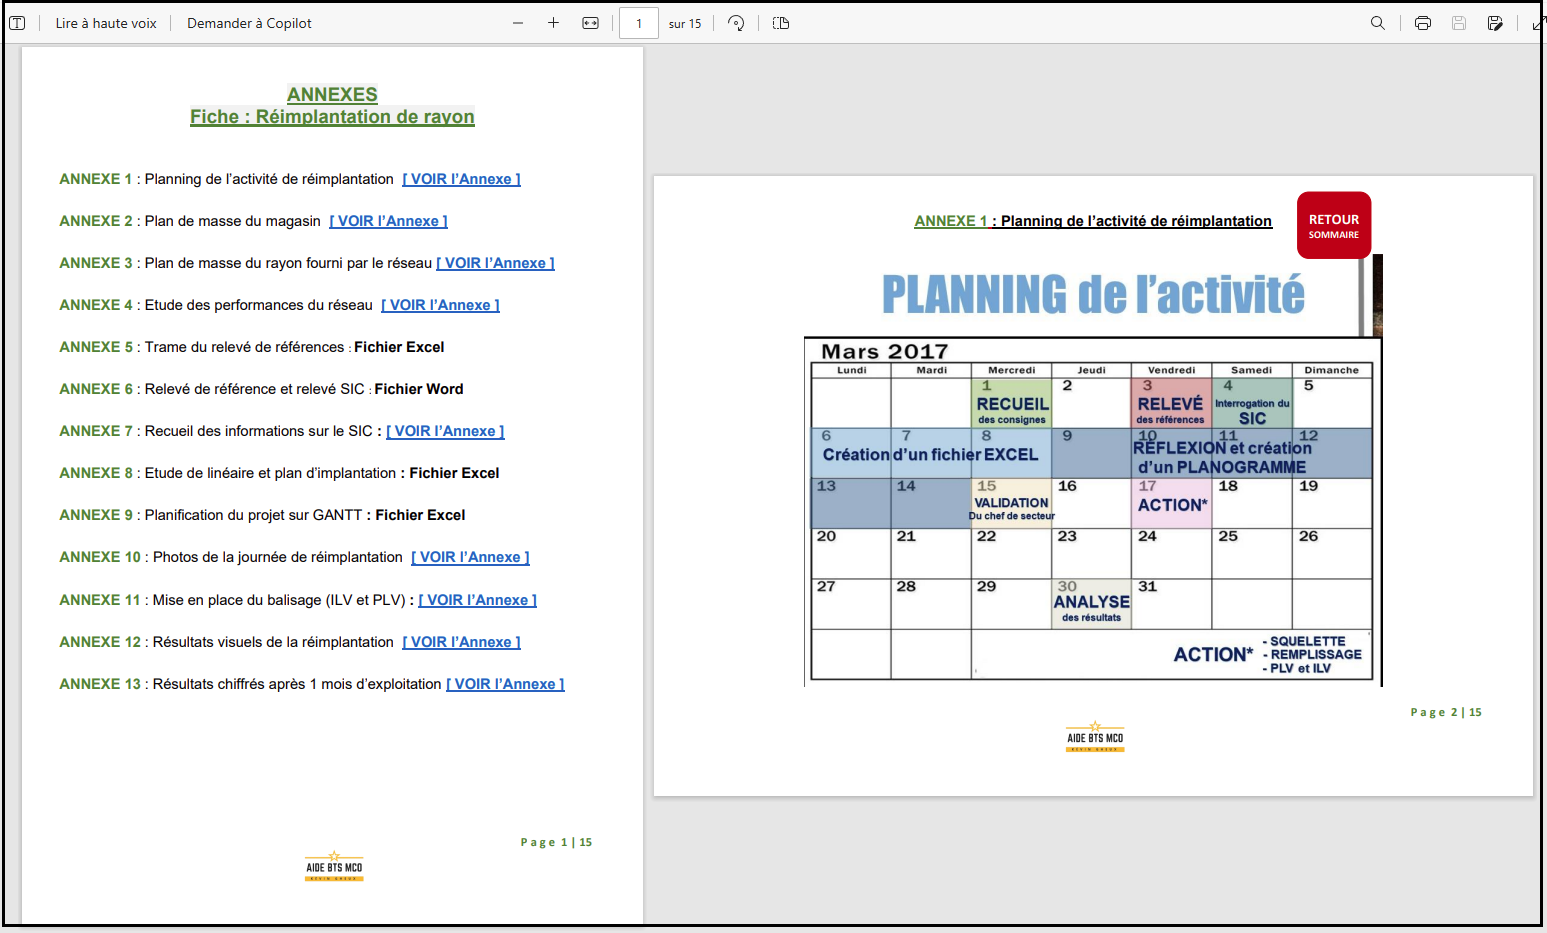The width and height of the screenshot is (1547, 933).
Task: Click 'REFLEXION et création d'un PLANOGRAMME' text
Action: point(1222,457)
